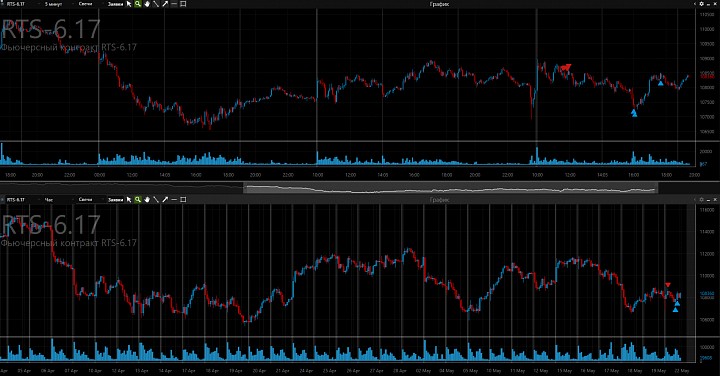
Task: Click the red current price label on the upper price axis
Action: (x=707, y=76)
